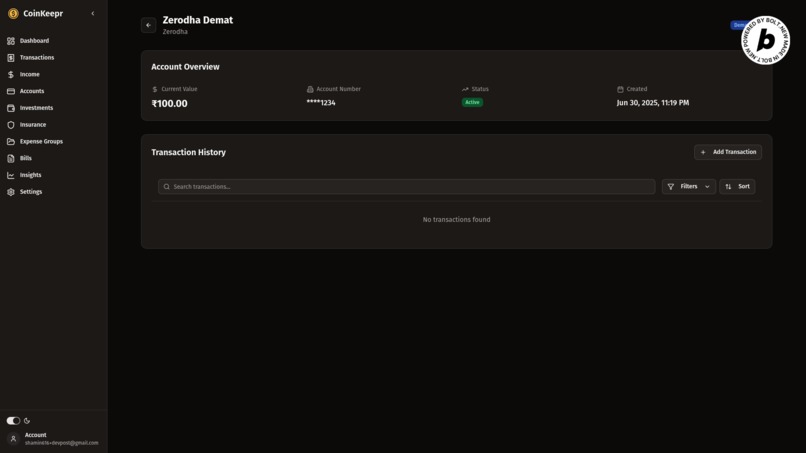Click the CoinKeepr brand name
Image resolution: width=806 pixels, height=453 pixels.
point(43,13)
